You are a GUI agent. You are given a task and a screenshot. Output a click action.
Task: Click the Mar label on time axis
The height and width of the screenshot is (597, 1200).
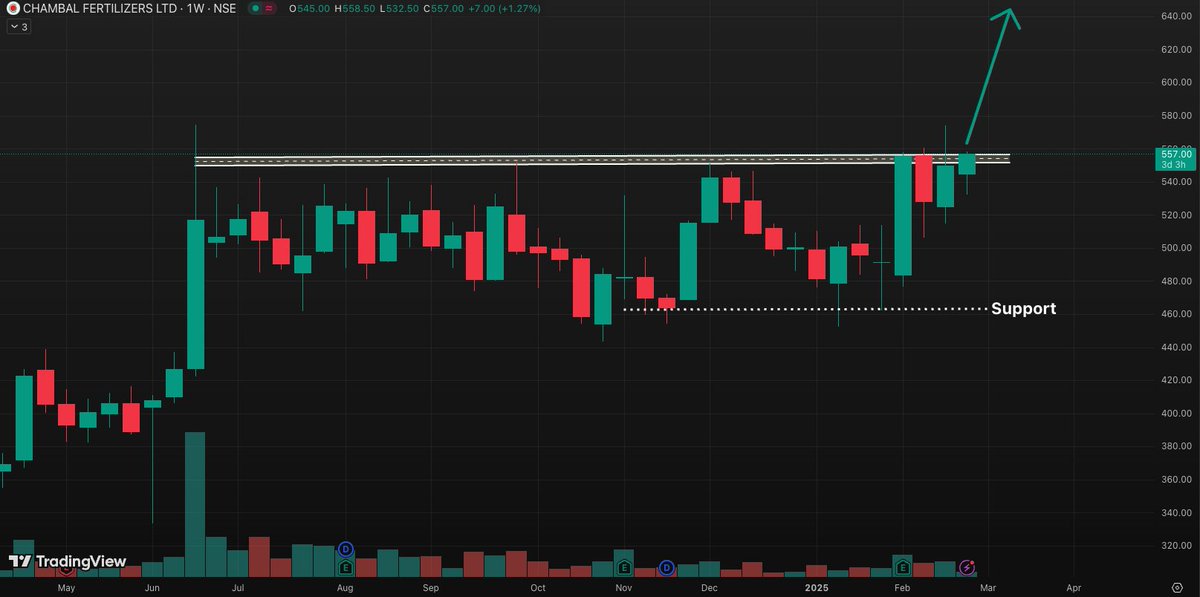click(x=989, y=587)
